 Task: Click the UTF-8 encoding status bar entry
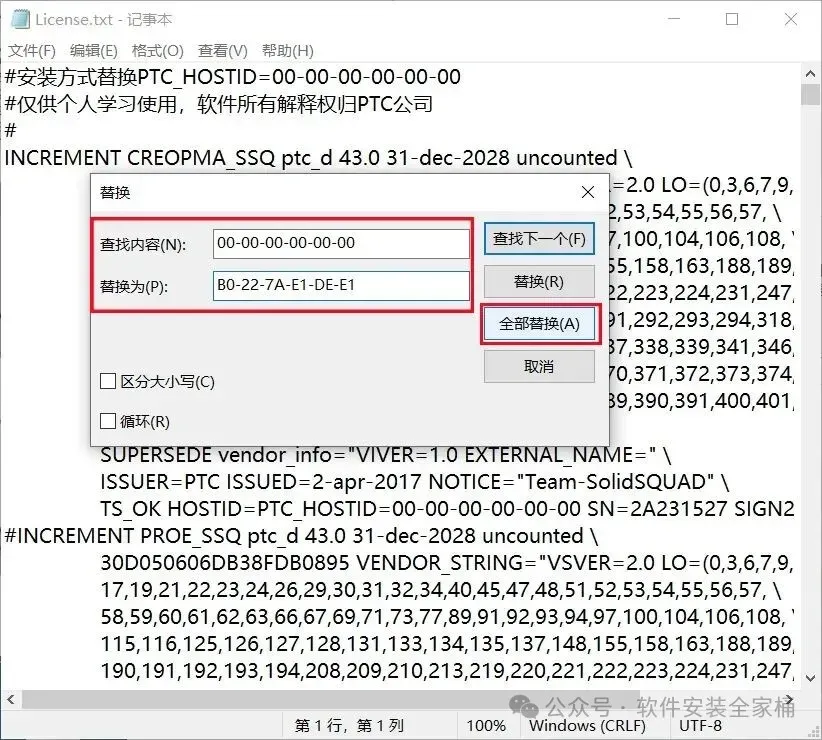click(700, 726)
